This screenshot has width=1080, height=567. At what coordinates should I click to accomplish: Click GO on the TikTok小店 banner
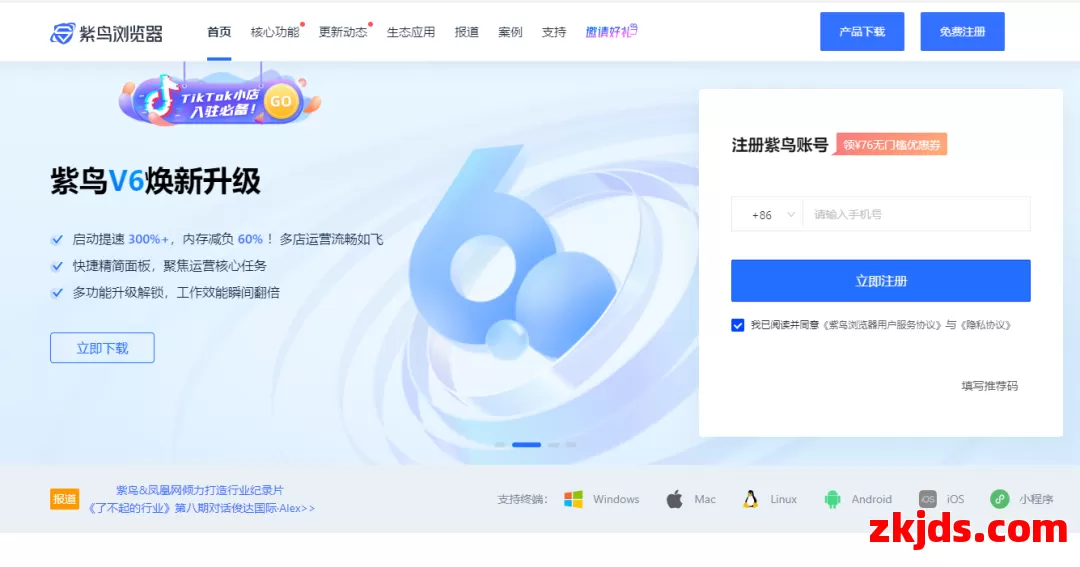coord(280,101)
